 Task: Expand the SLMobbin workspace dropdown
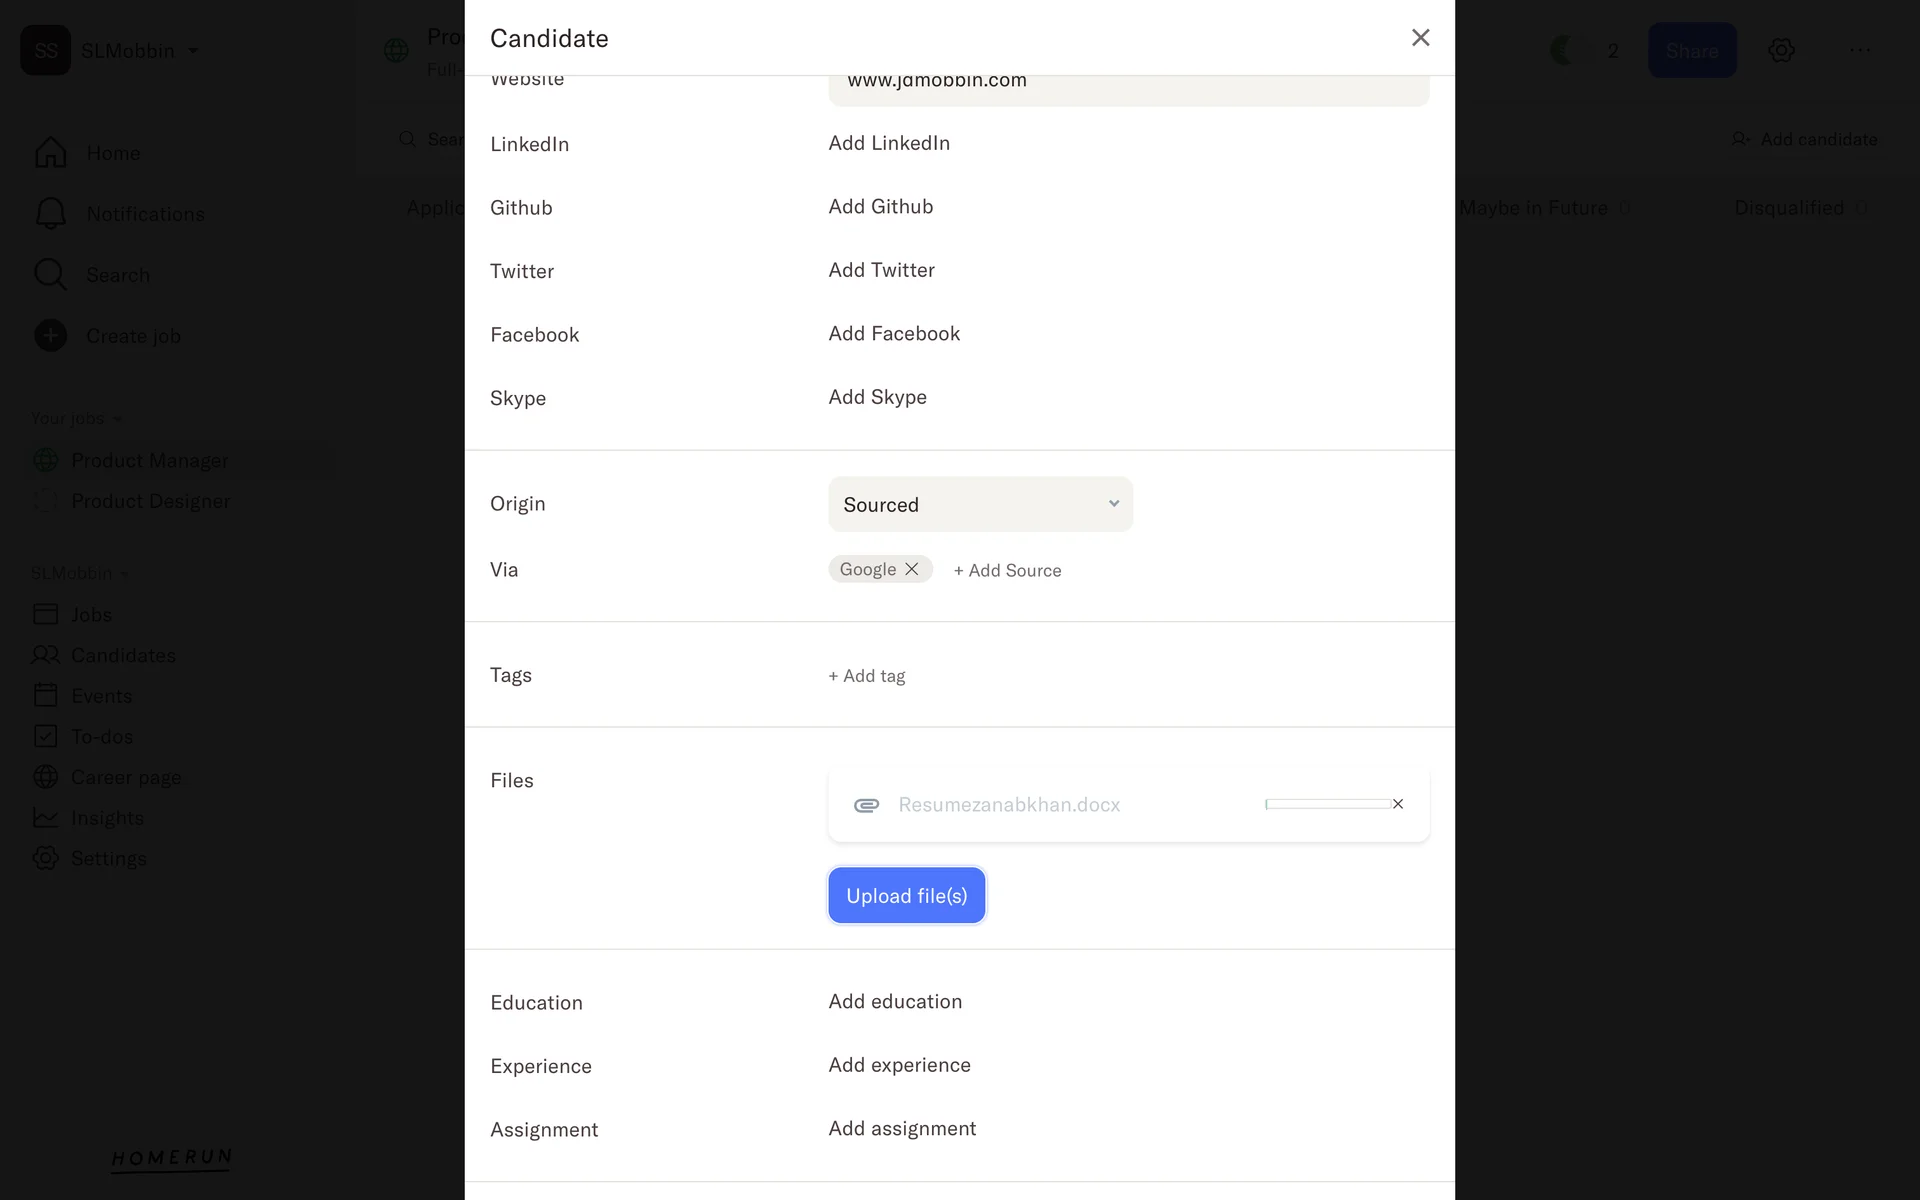[193, 51]
